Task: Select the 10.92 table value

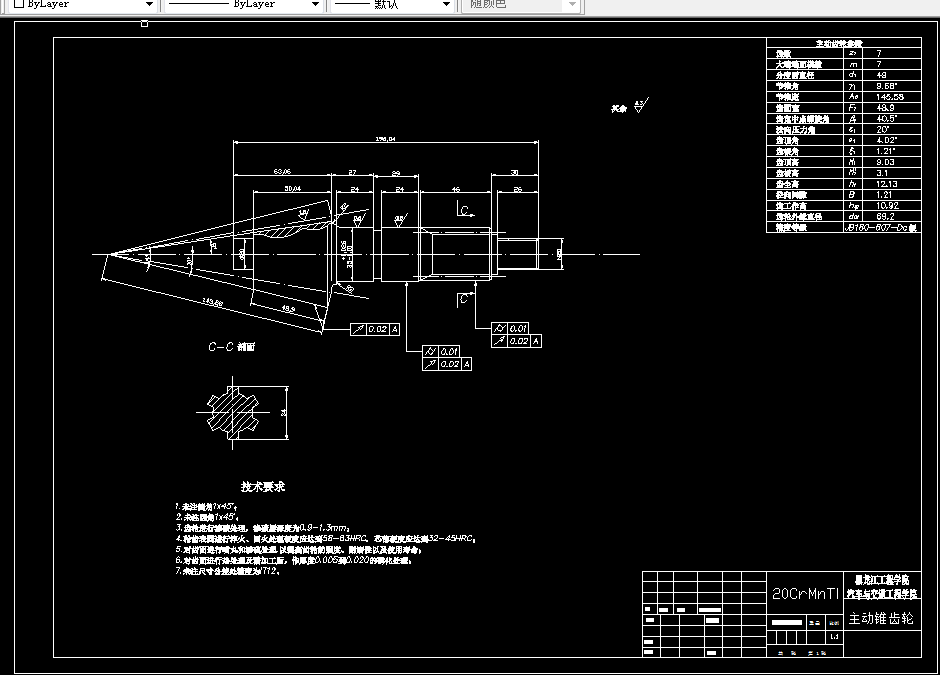Action: (x=887, y=206)
